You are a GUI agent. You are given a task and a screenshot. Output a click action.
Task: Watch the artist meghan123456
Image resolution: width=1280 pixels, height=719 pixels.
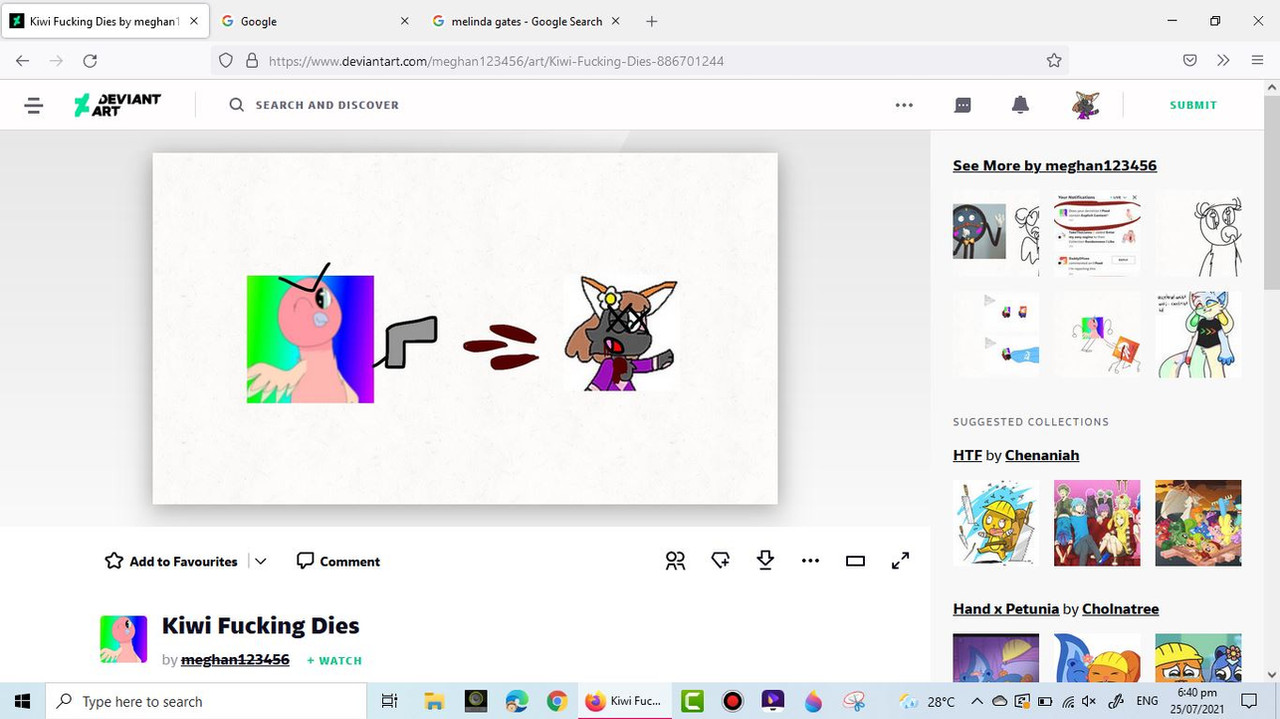pyautogui.click(x=334, y=661)
